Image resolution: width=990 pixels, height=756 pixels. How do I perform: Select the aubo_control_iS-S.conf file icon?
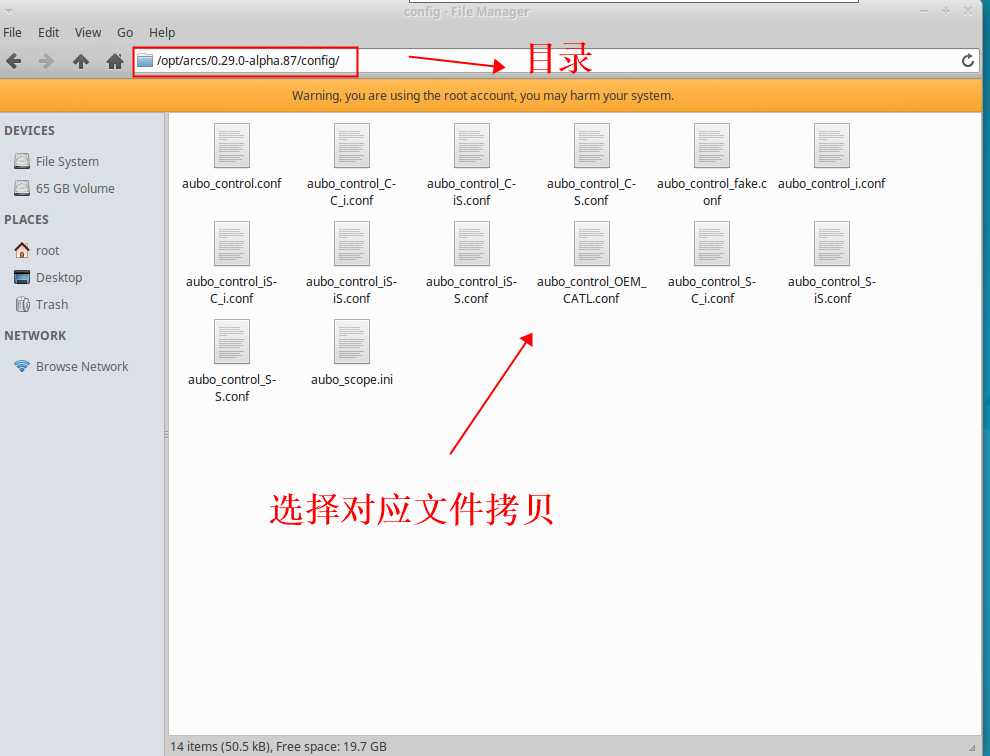pyautogui.click(x=472, y=243)
